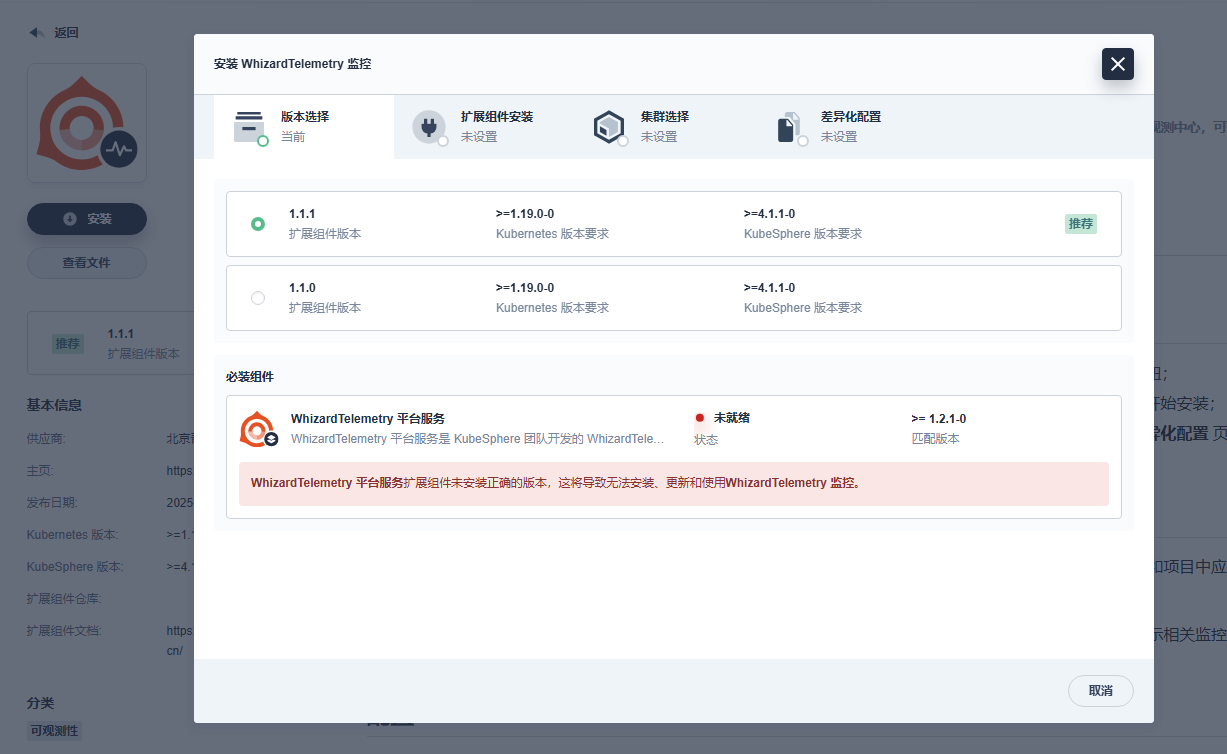Click the WhizardTelemetry 平台服务 title
Viewport: 1227px width, 754px height.
pyautogui.click(x=368, y=419)
